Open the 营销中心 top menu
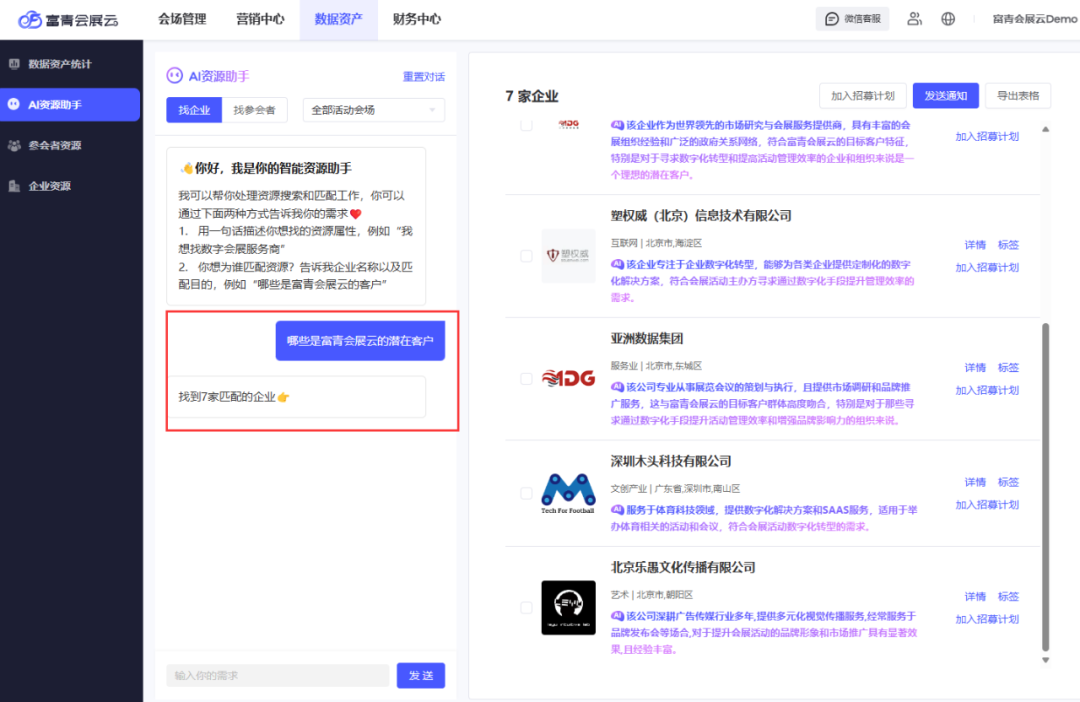 coord(260,19)
